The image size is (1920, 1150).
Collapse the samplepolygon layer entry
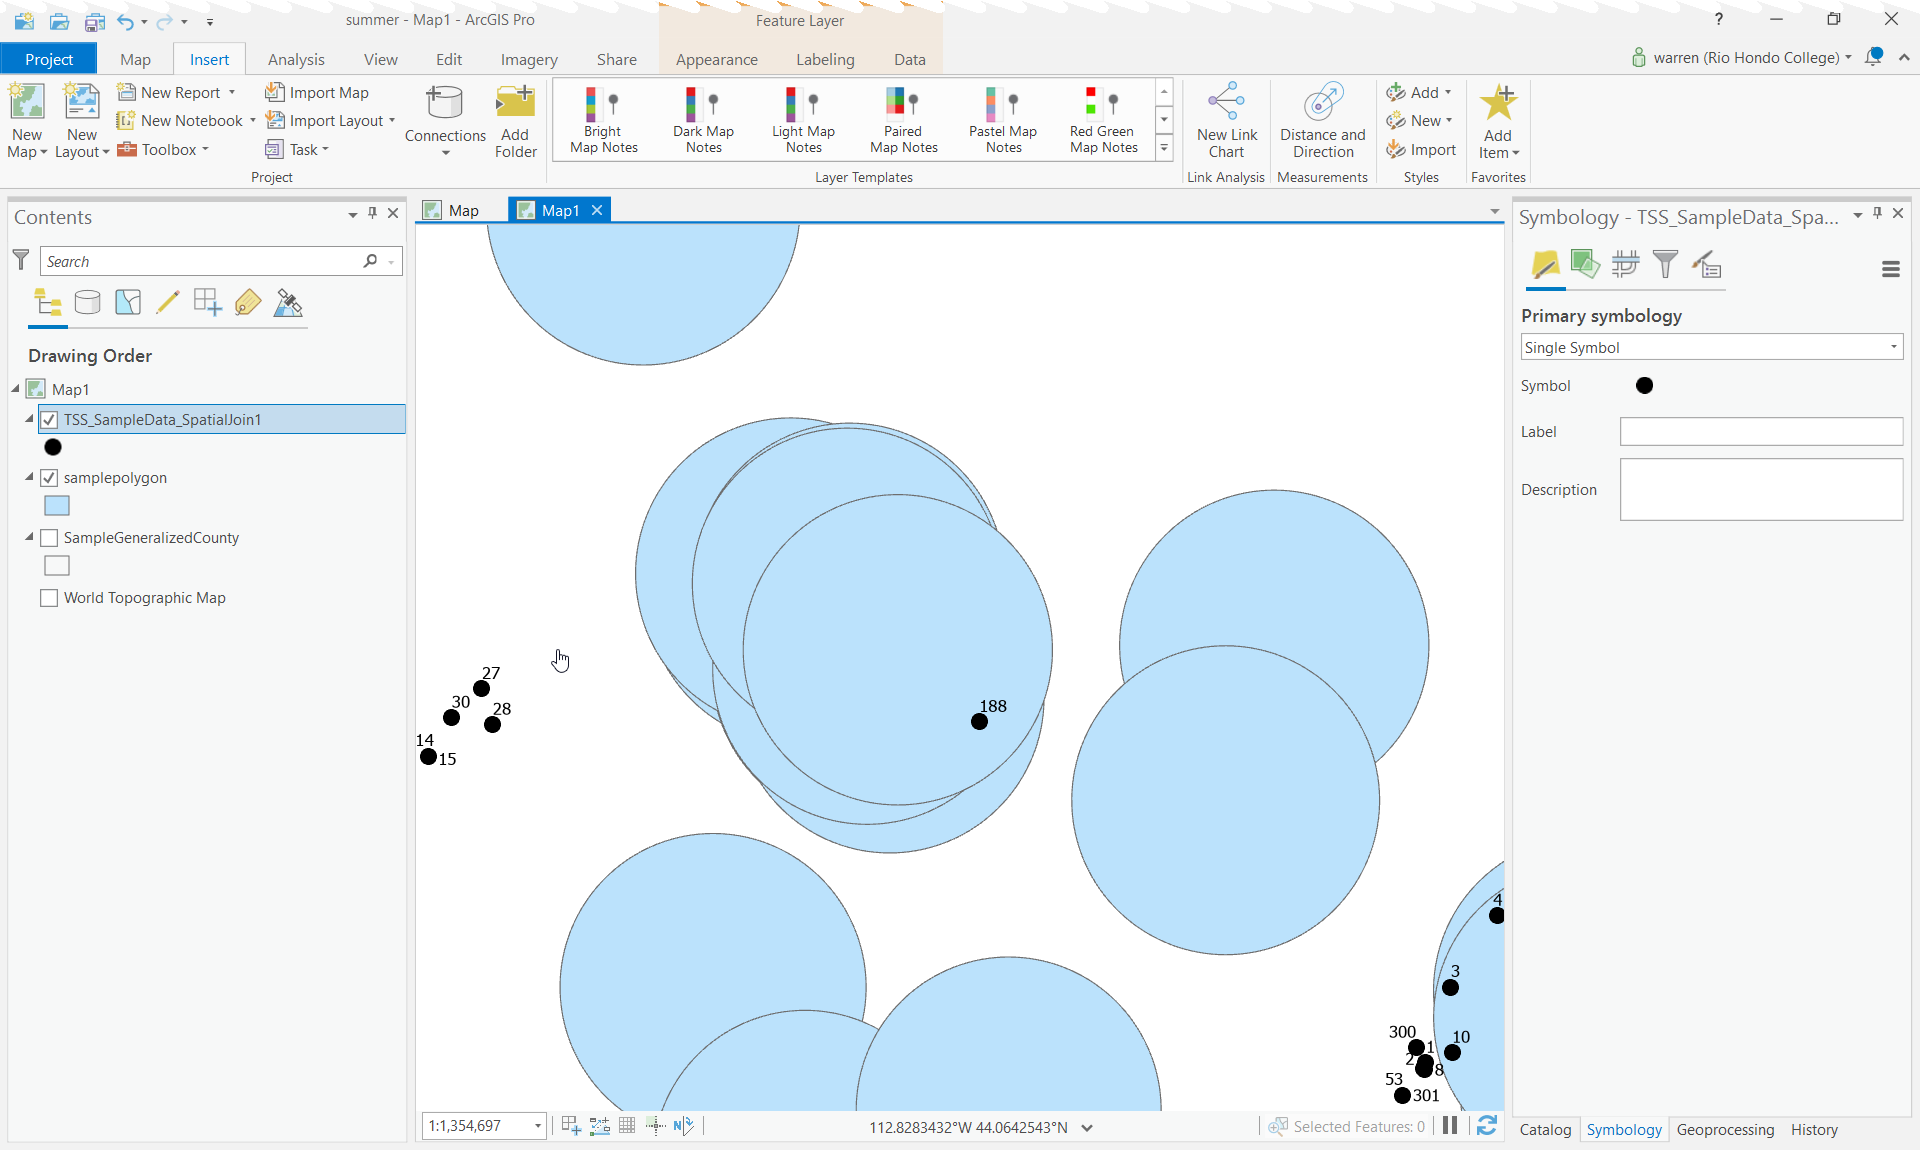point(28,478)
